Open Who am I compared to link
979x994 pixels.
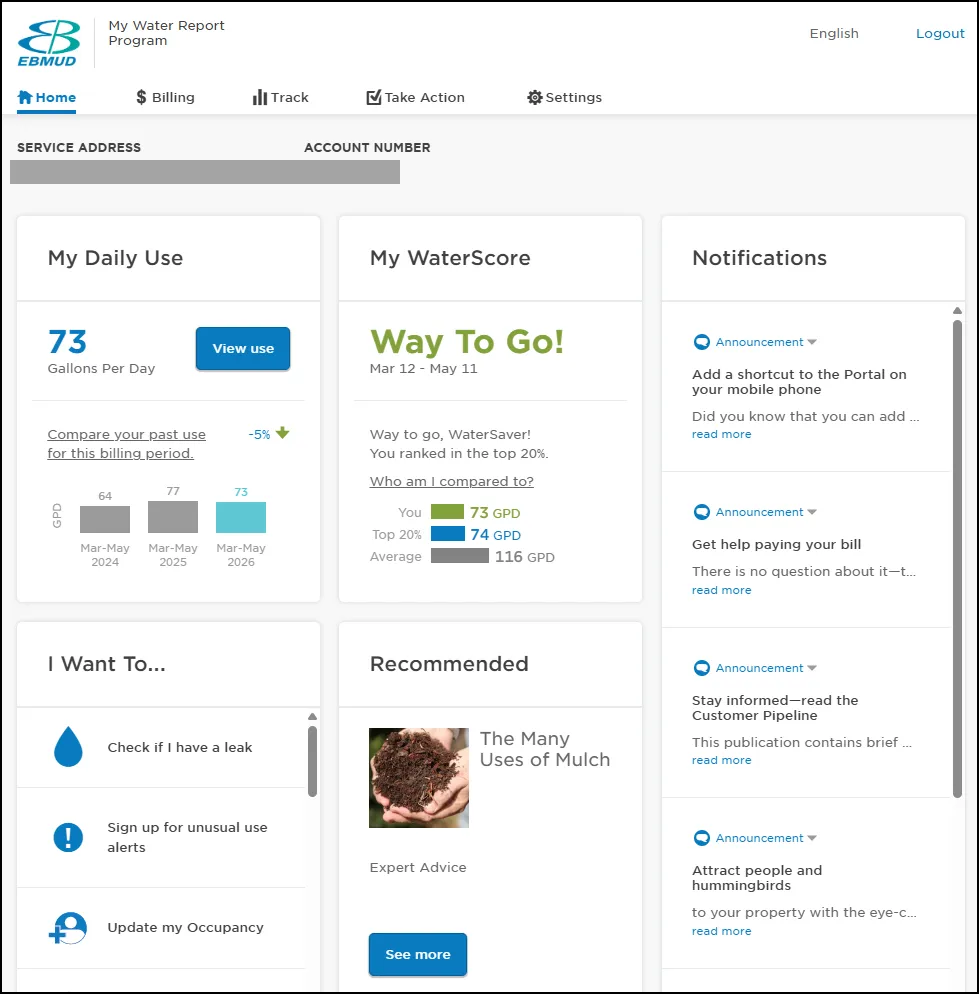click(451, 481)
